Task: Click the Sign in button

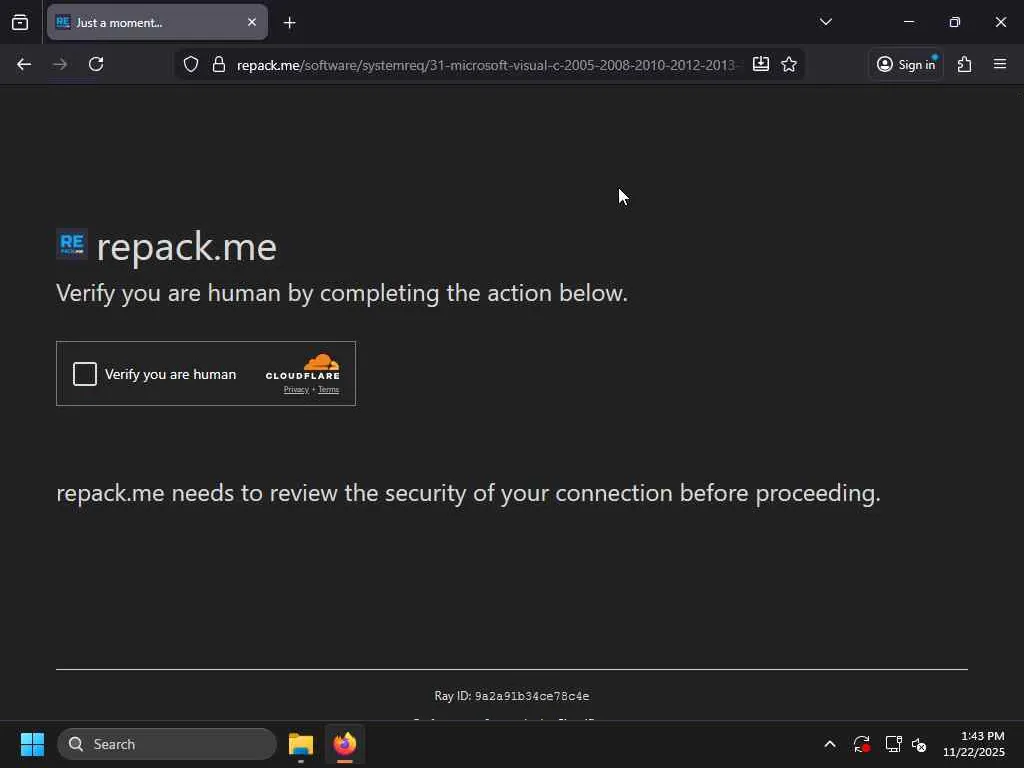Action: (906, 64)
